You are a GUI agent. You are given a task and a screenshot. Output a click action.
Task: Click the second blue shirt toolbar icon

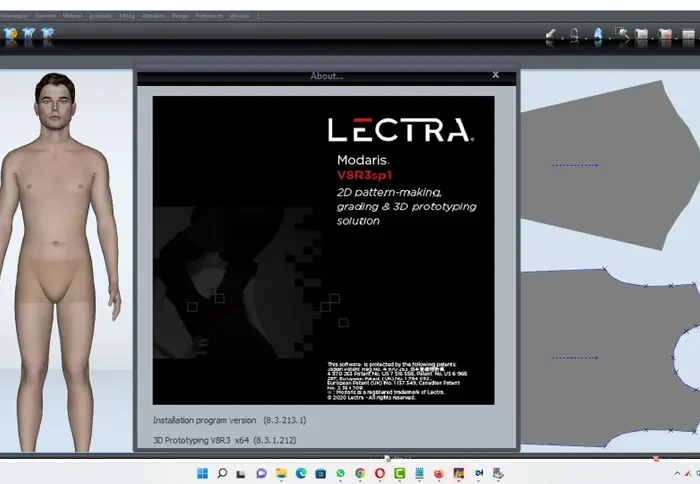[29, 35]
